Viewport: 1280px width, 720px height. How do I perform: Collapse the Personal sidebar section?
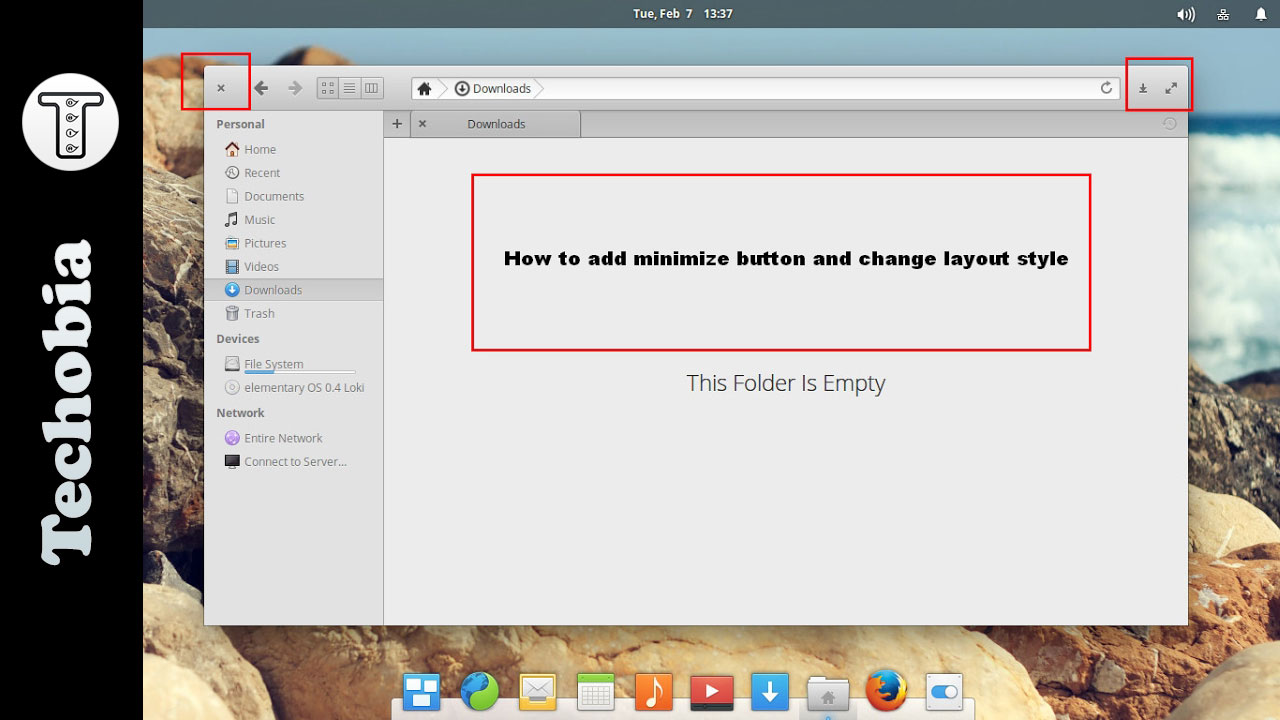coord(240,124)
